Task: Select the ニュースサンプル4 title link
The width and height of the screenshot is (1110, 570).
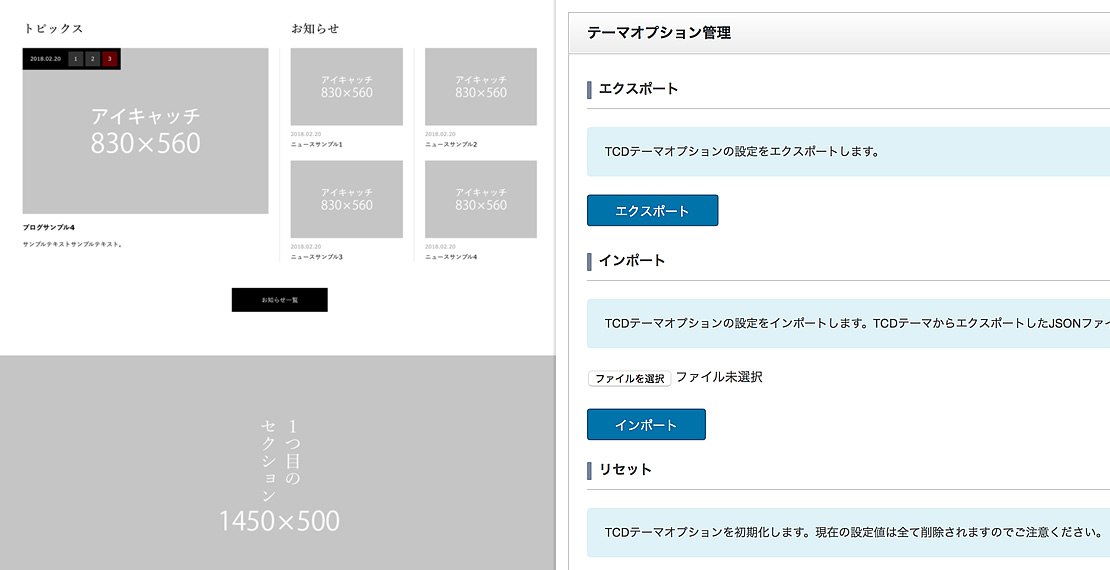Action: (x=451, y=257)
